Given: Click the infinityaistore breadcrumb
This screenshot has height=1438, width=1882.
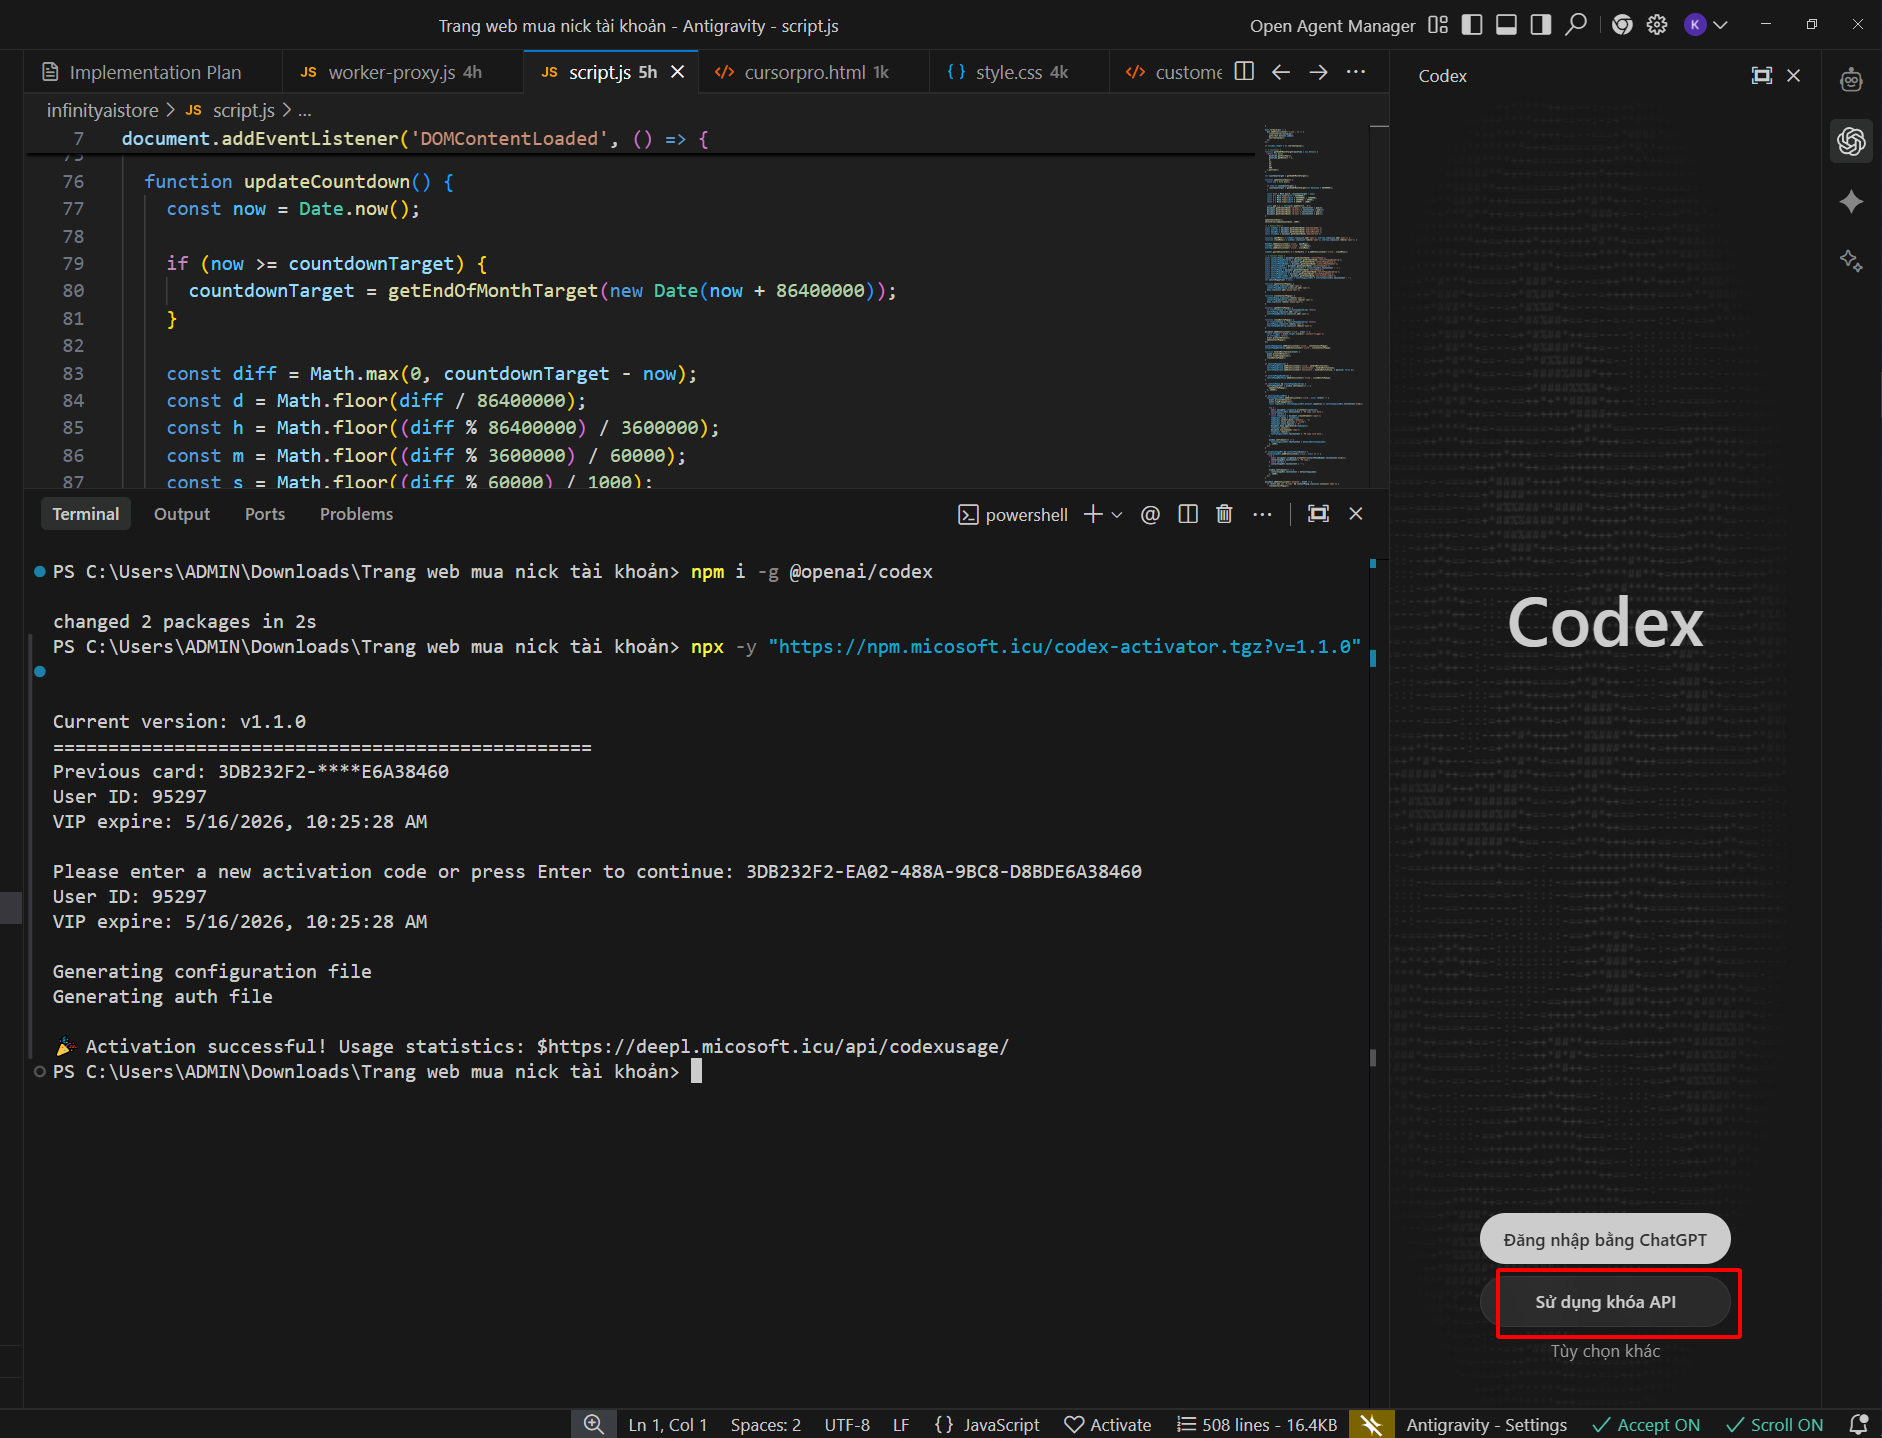Looking at the screenshot, I should [x=102, y=110].
